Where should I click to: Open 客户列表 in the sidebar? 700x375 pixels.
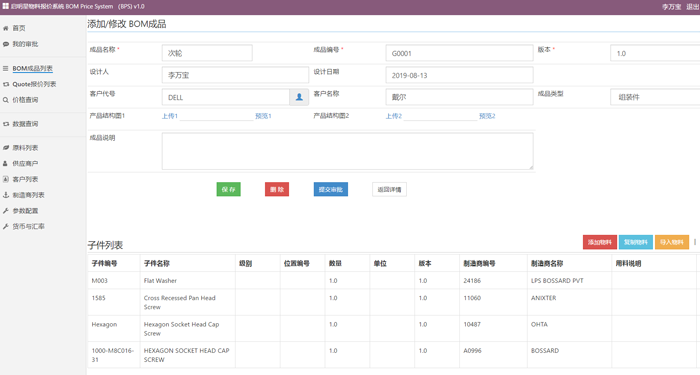point(25,179)
